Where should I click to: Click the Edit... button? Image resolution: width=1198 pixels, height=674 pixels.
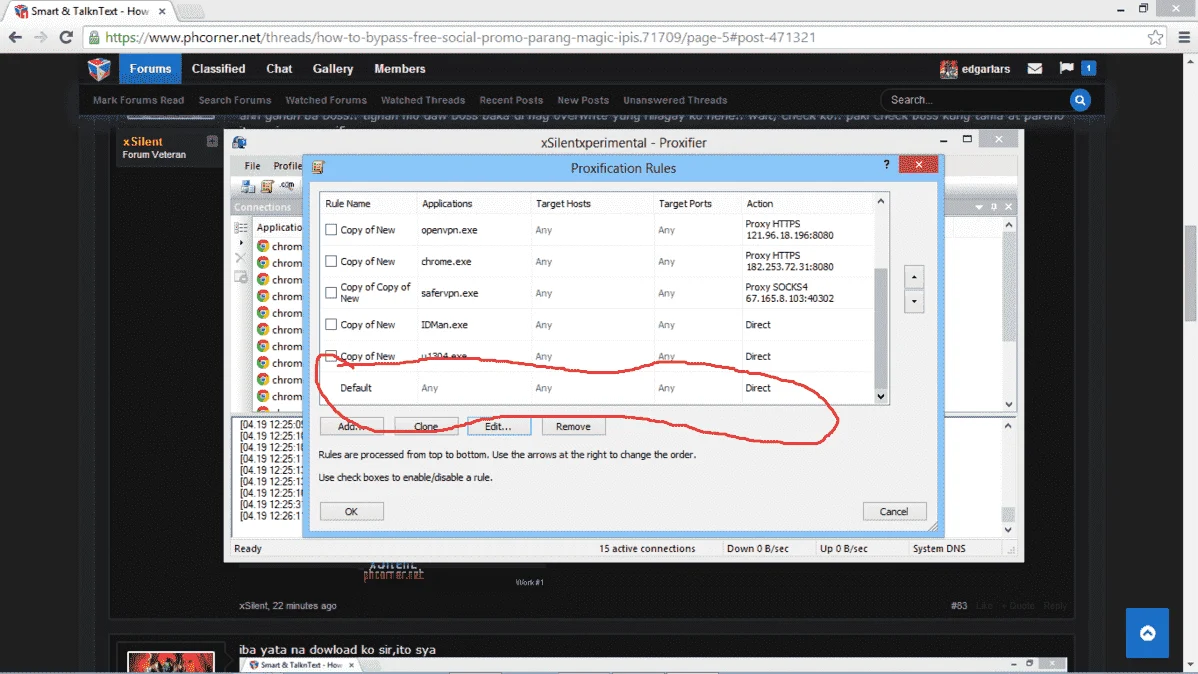tap(498, 426)
